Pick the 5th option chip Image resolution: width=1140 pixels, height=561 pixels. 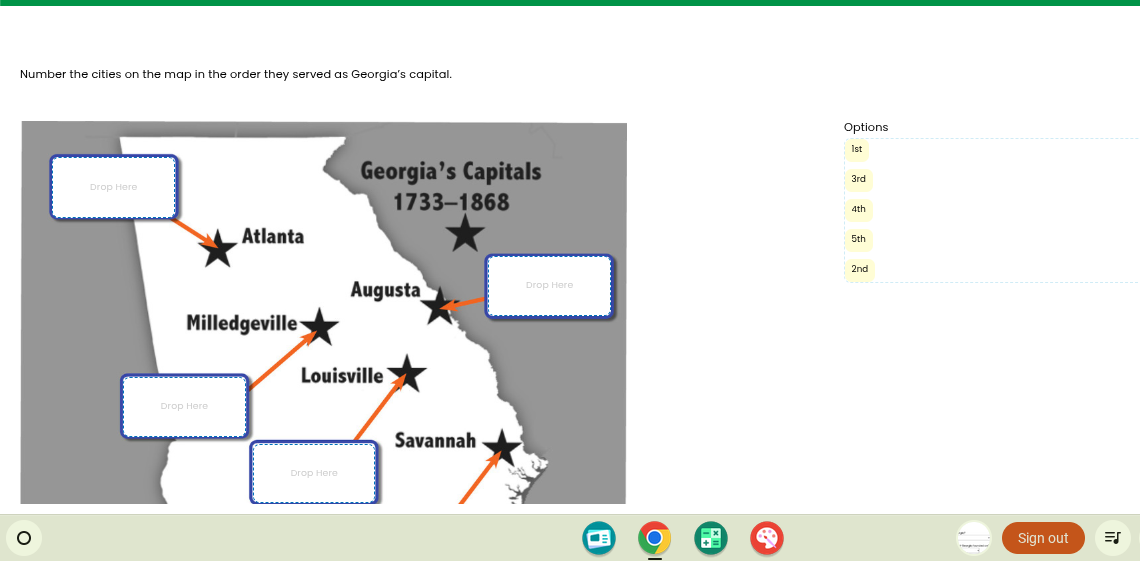coord(858,240)
